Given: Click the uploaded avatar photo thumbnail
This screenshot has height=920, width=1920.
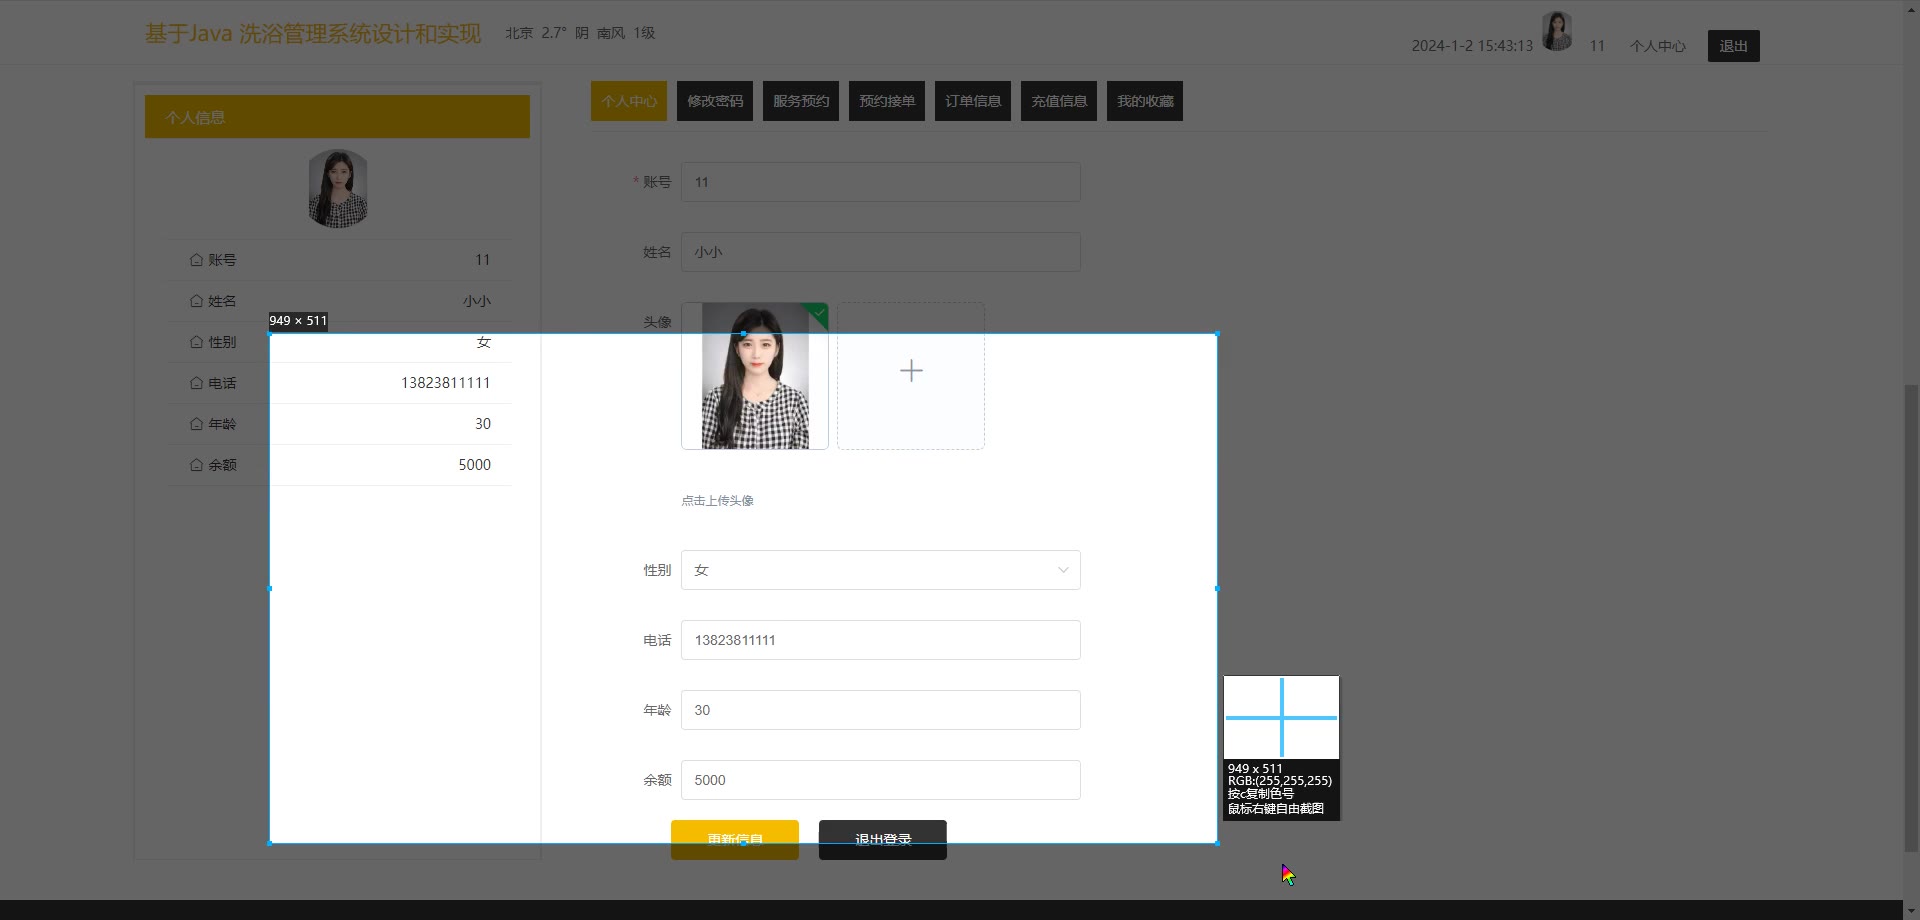Looking at the screenshot, I should pyautogui.click(x=755, y=376).
